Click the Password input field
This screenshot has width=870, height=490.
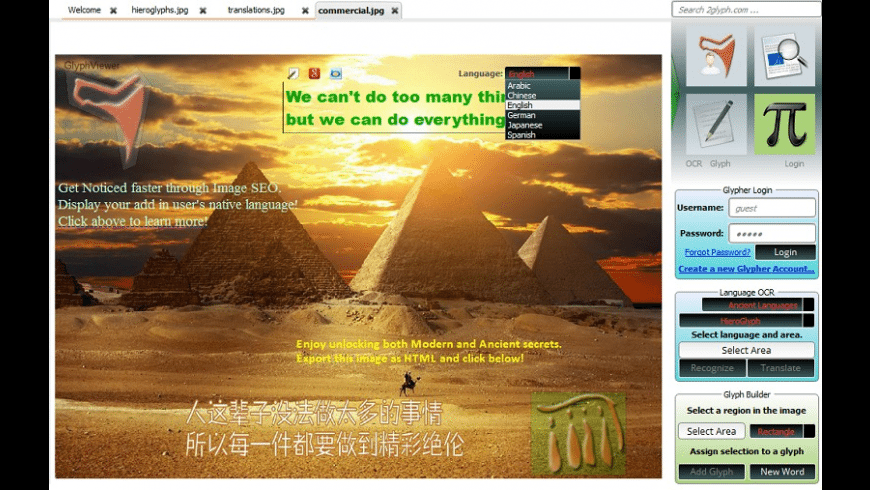coord(772,234)
